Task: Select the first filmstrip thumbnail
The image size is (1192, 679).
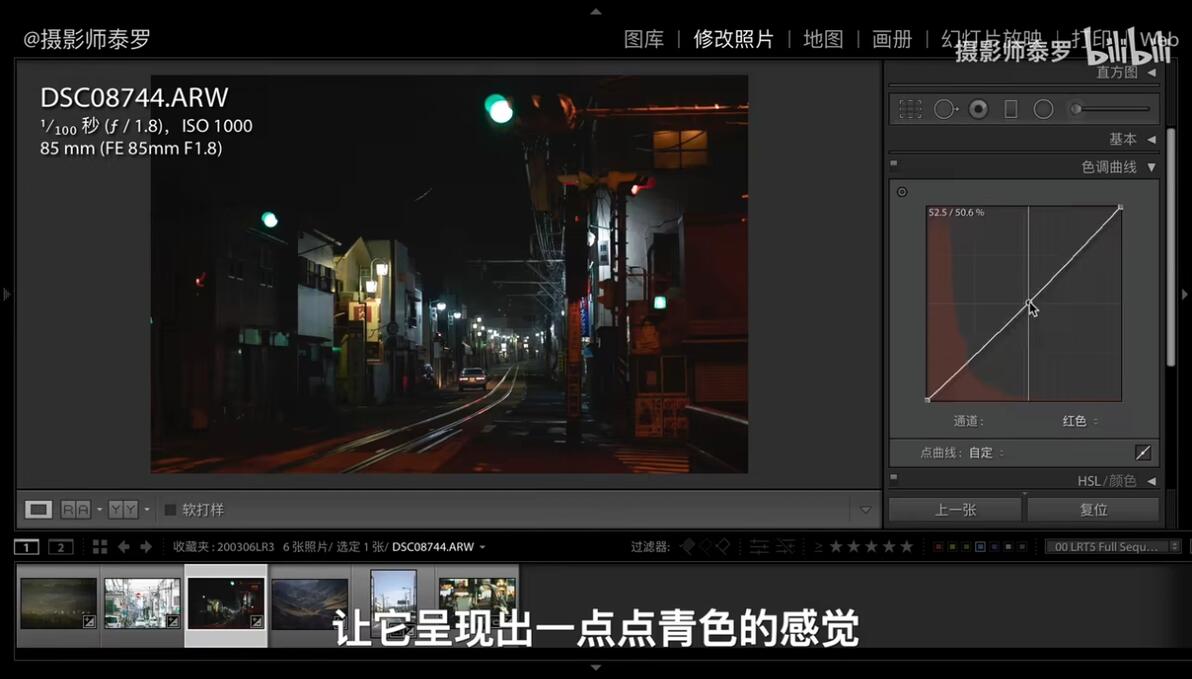Action: pos(59,604)
